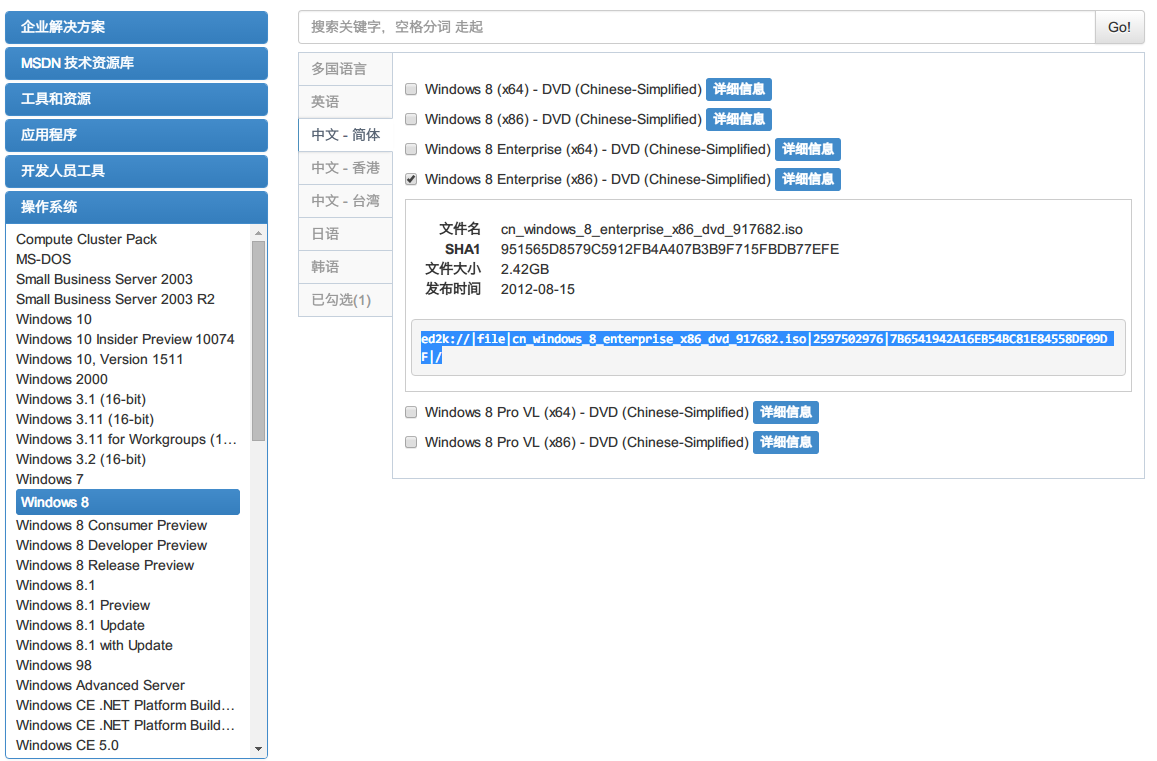The width and height of the screenshot is (1157, 761).
Task: Click the highlighted ed2k link text
Action: coord(767,348)
